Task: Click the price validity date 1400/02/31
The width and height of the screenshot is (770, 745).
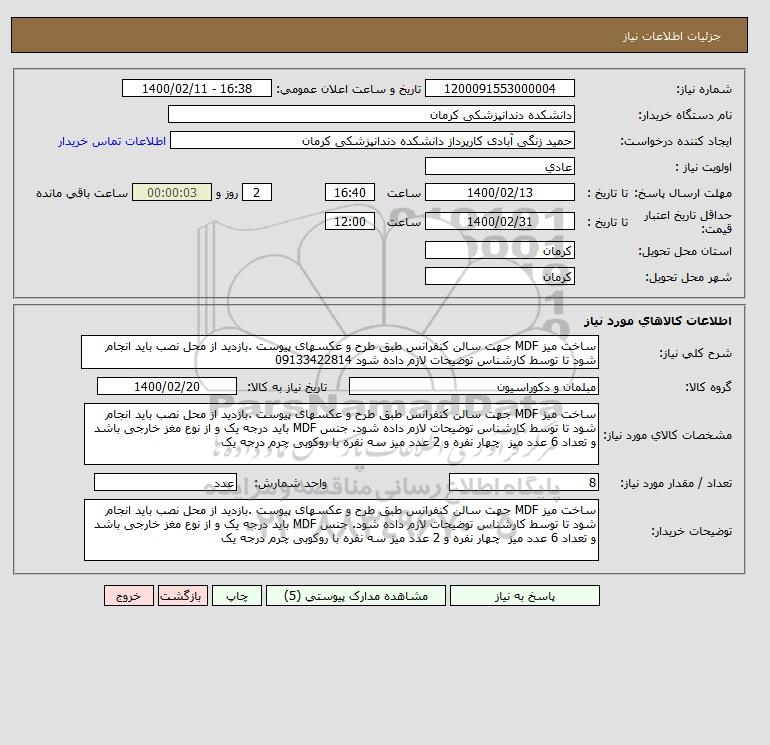Action: click(499, 221)
